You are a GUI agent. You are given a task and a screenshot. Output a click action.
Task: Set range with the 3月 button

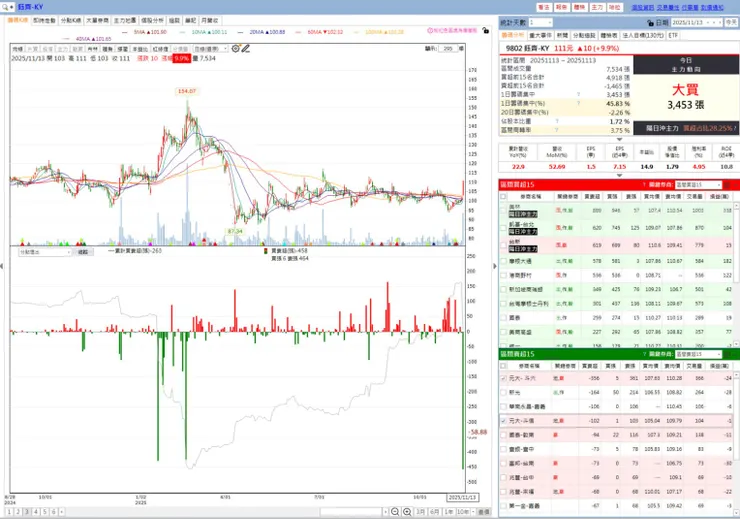coord(420,512)
